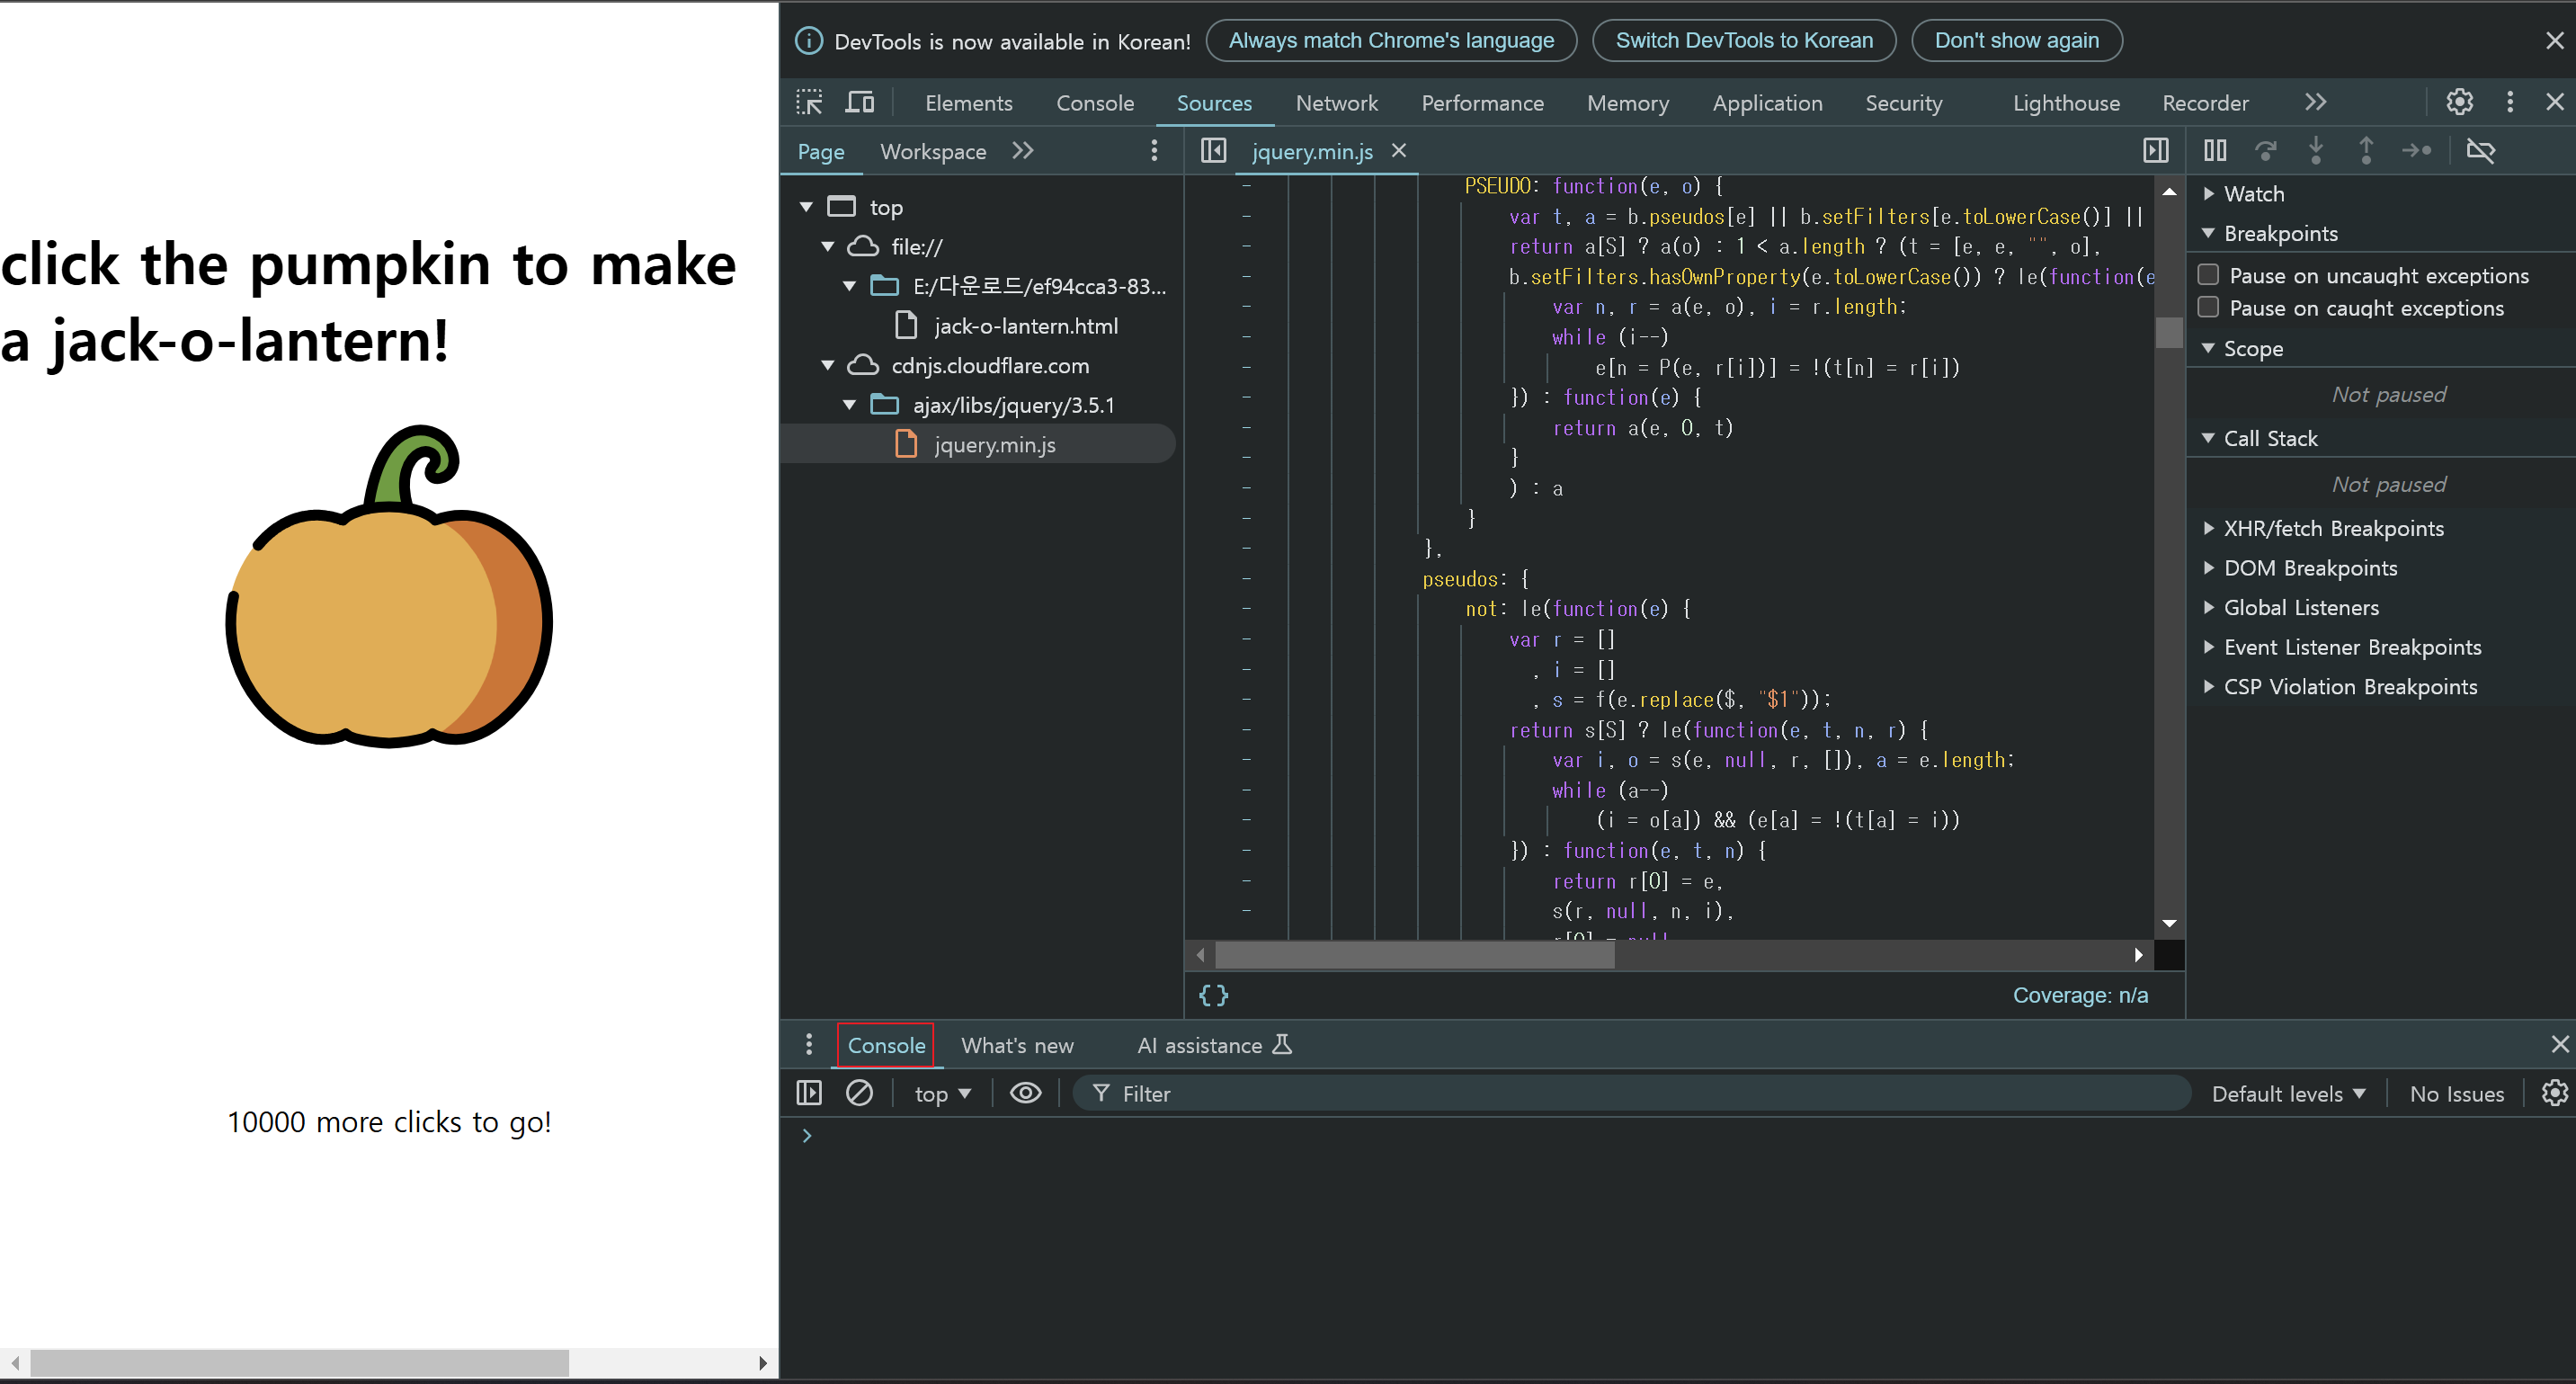Click the inspect element picker icon
The width and height of the screenshot is (2576, 1384).
pyautogui.click(x=809, y=102)
